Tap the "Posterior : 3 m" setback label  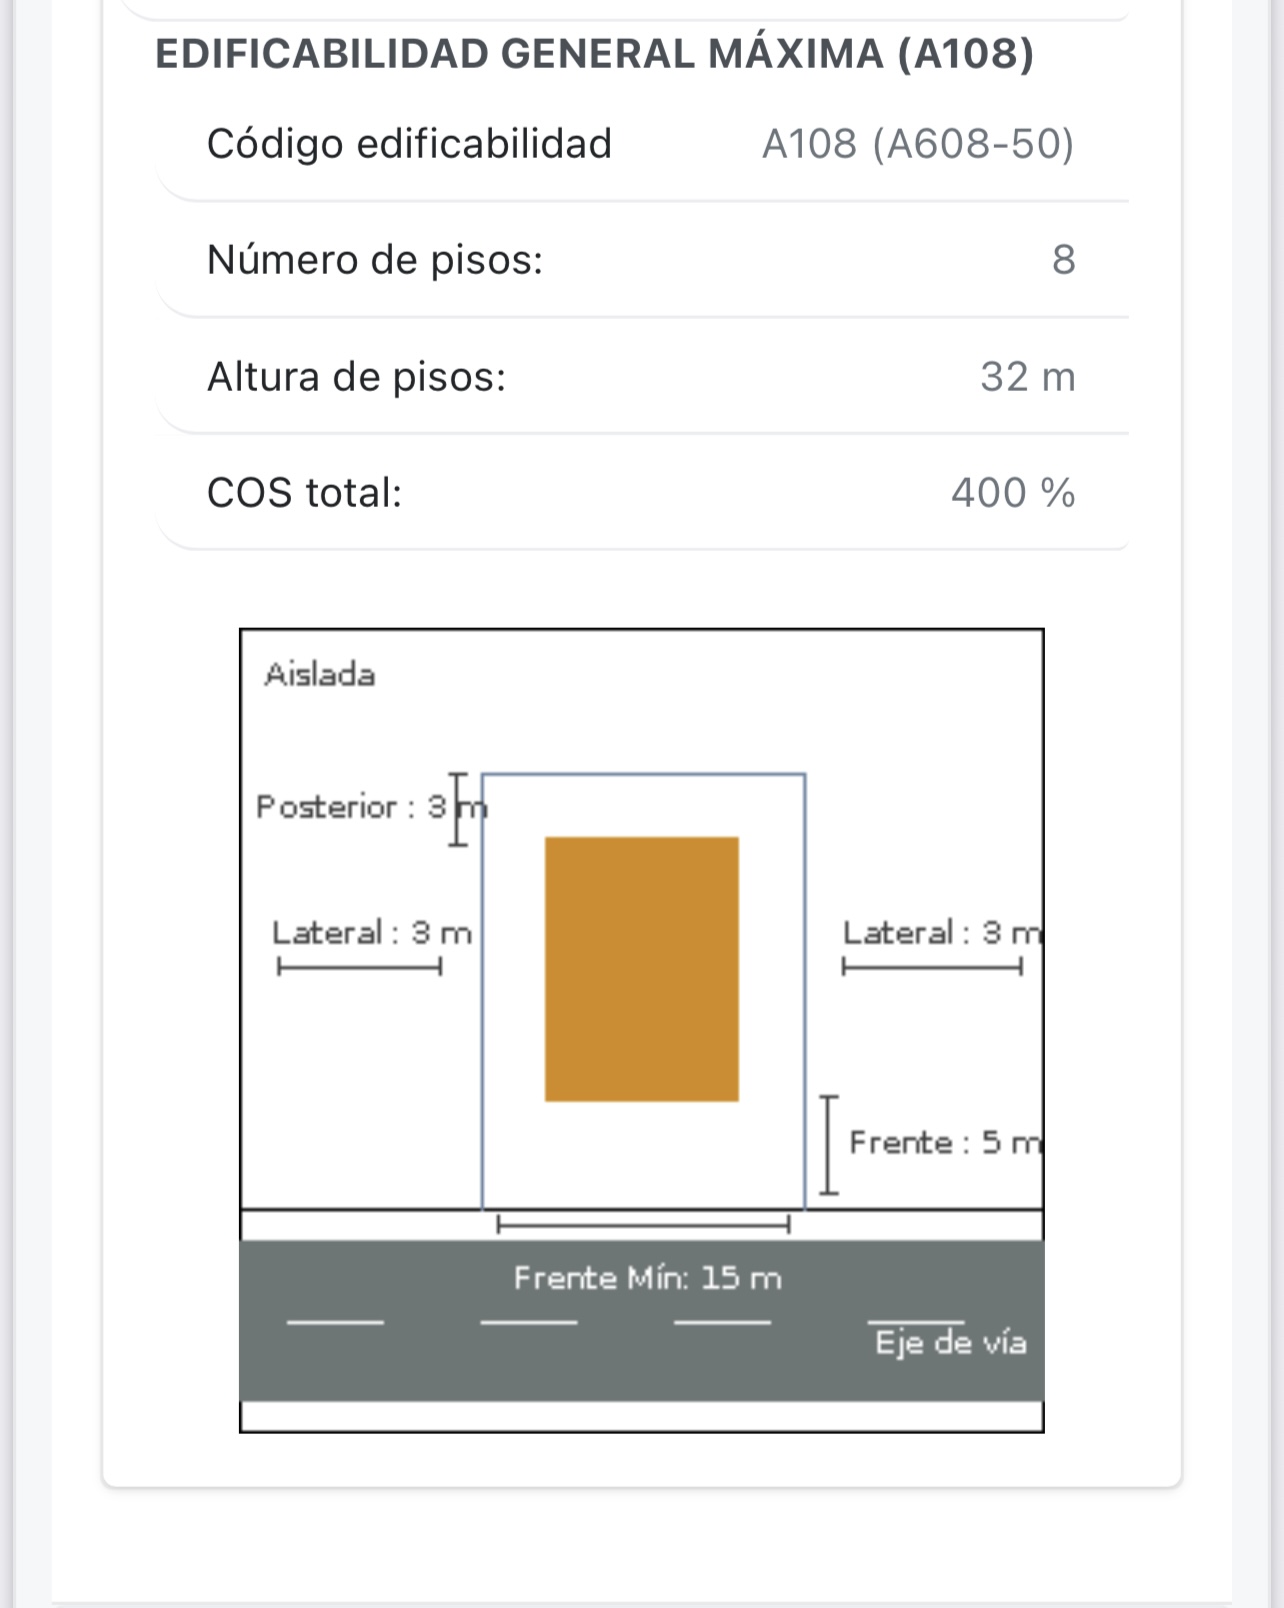click(x=370, y=807)
